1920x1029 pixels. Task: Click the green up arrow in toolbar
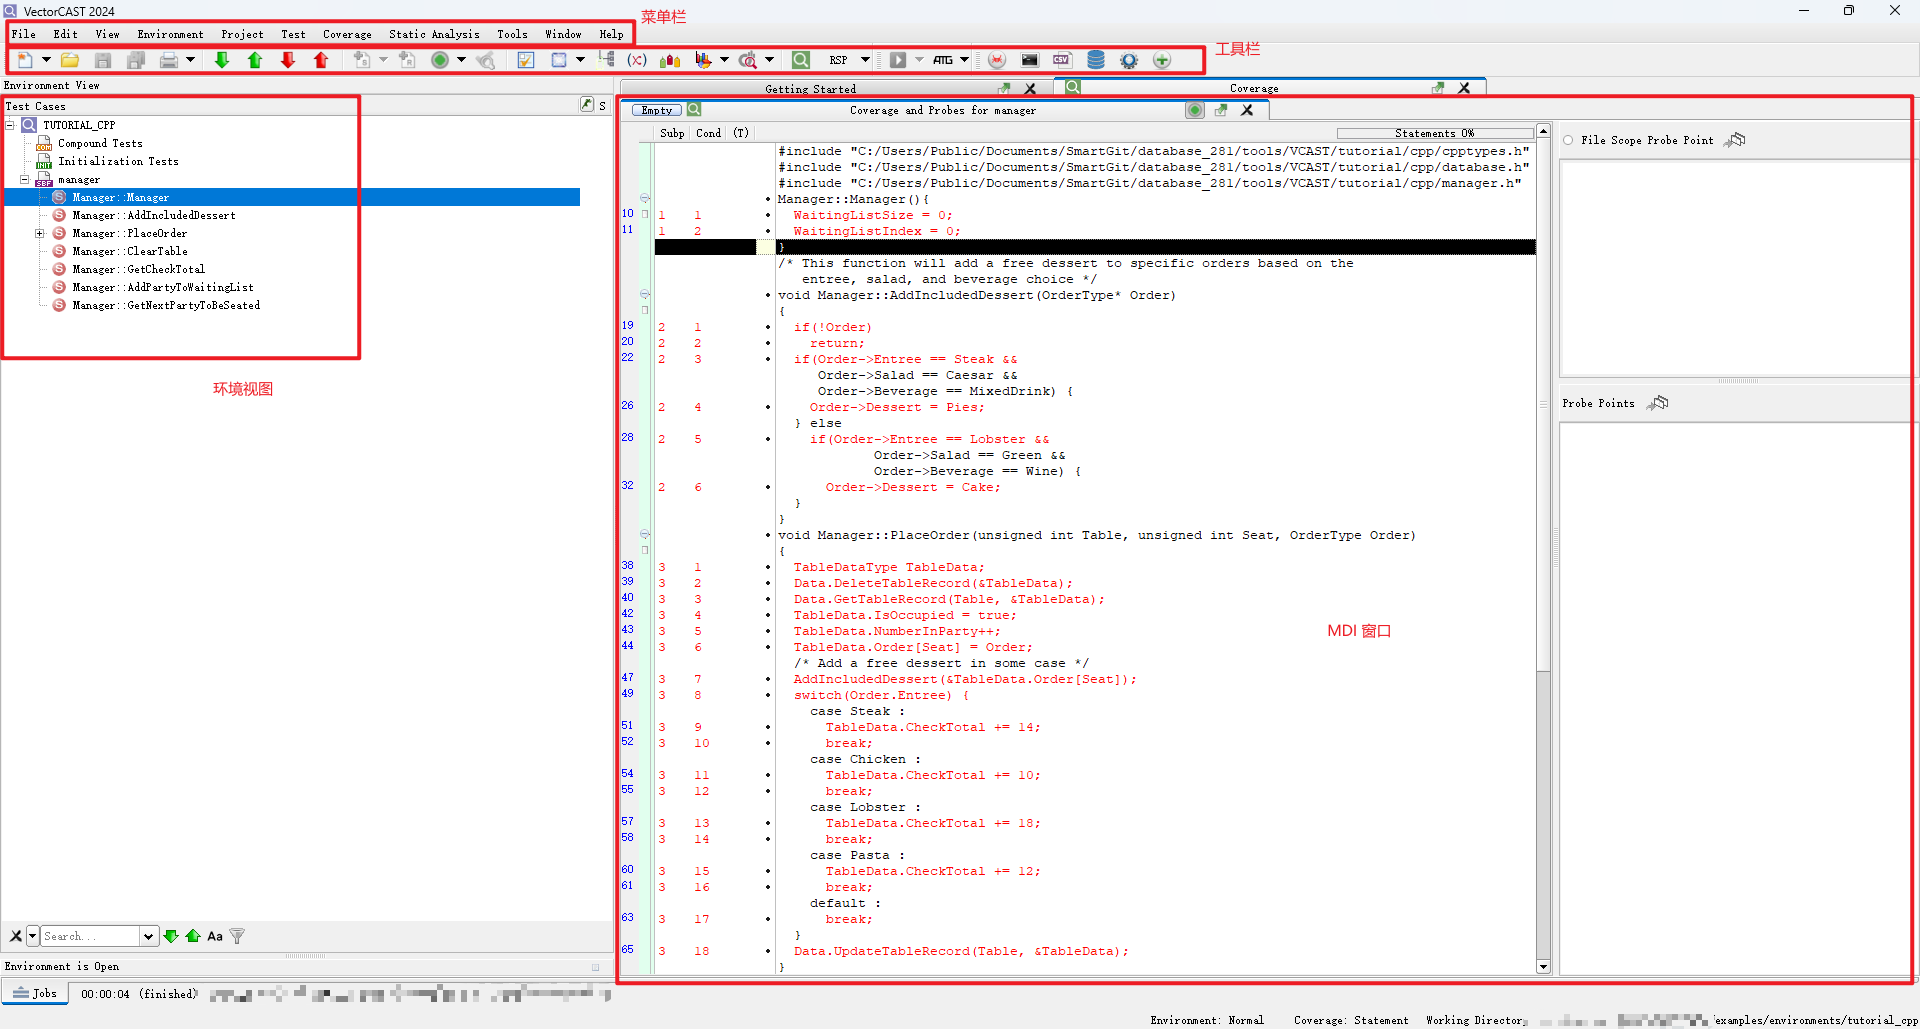255,60
